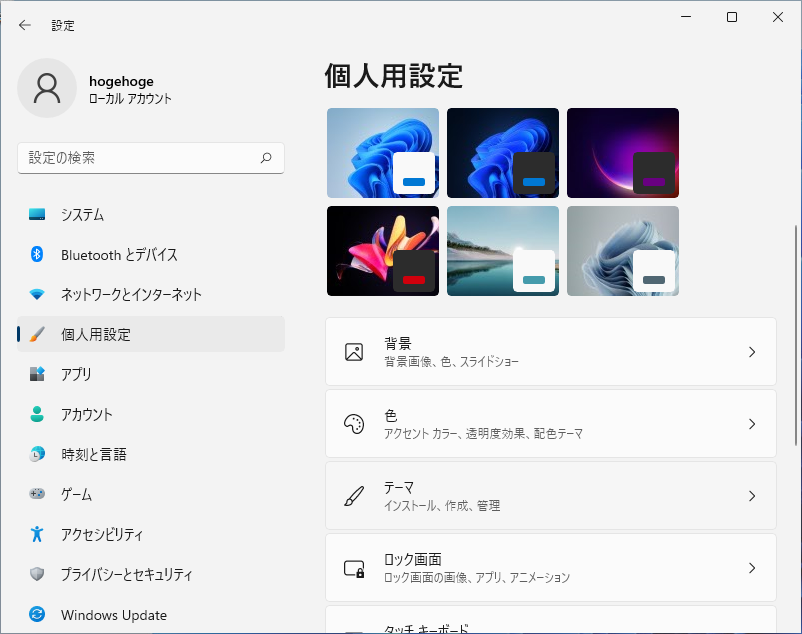Open プライバシーとセキュリティ settings
802x634 pixels.
point(151,574)
